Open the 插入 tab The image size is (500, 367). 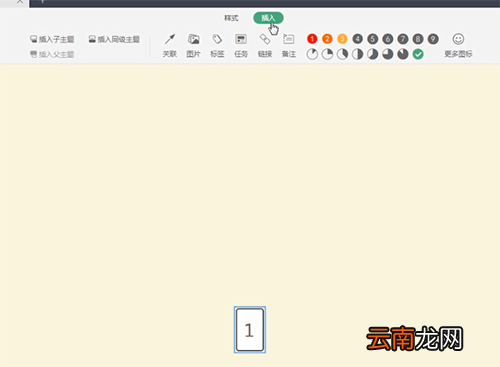tap(268, 18)
